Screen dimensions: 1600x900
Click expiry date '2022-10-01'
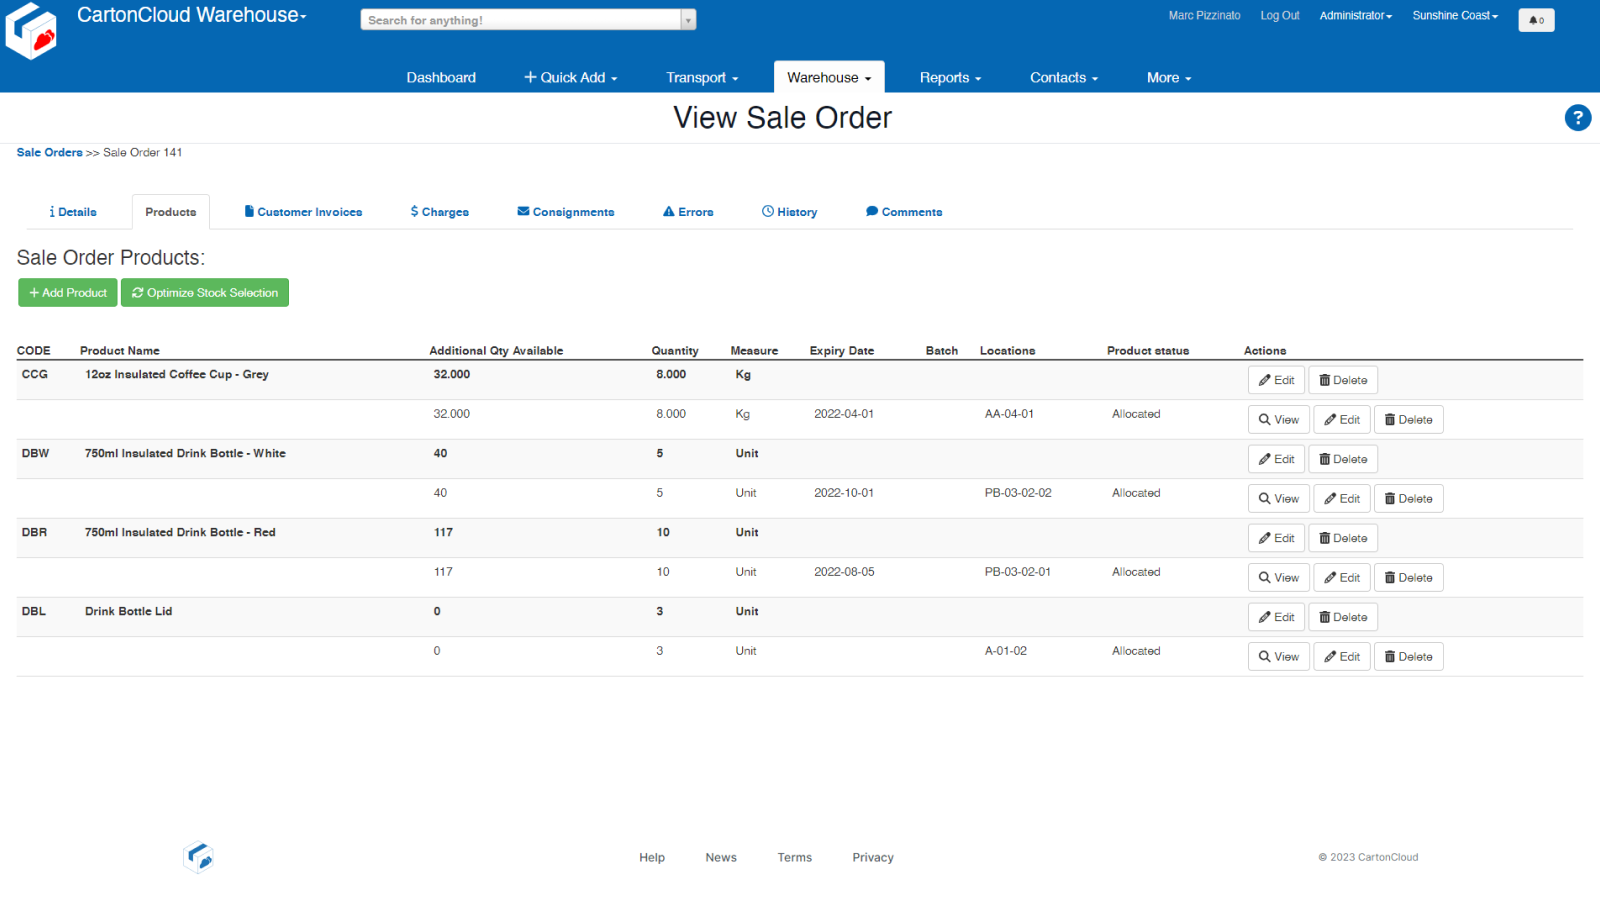tap(844, 493)
